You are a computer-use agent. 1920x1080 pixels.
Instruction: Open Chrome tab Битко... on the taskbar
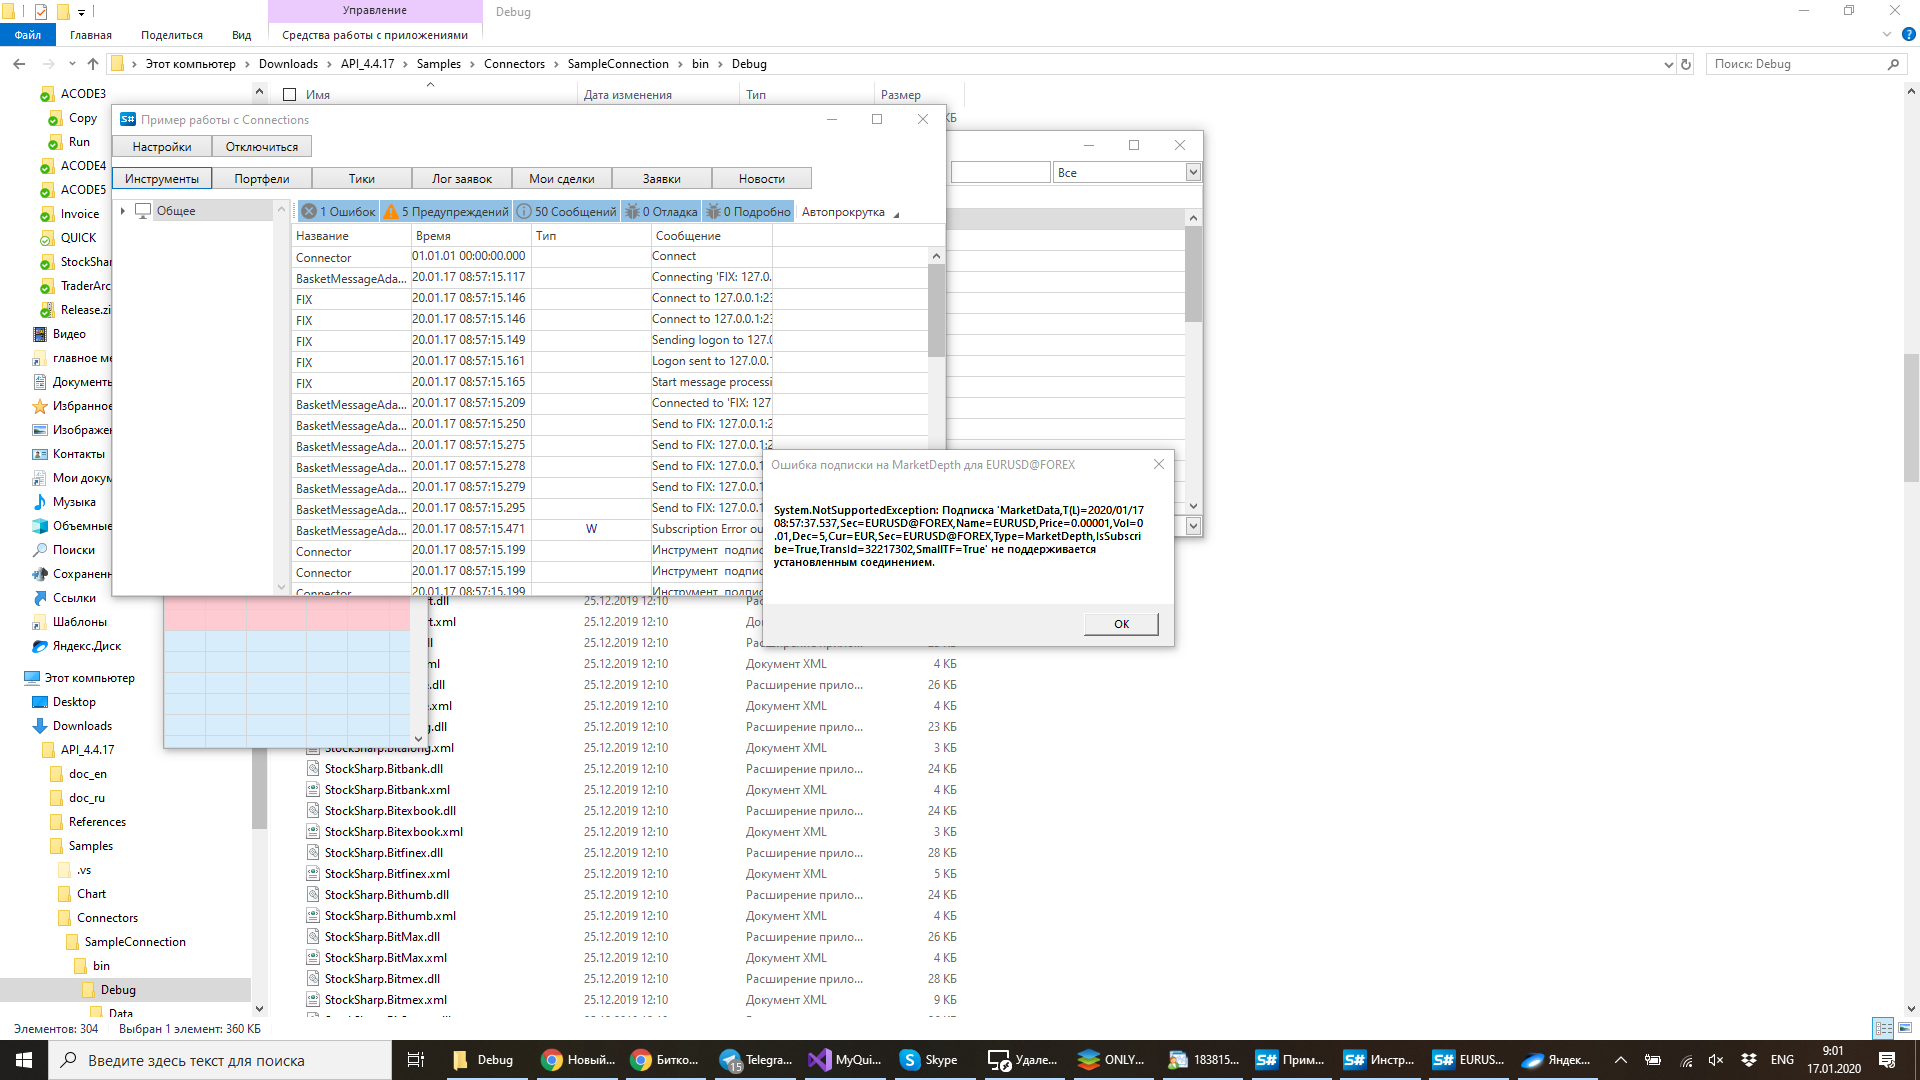pos(666,1060)
